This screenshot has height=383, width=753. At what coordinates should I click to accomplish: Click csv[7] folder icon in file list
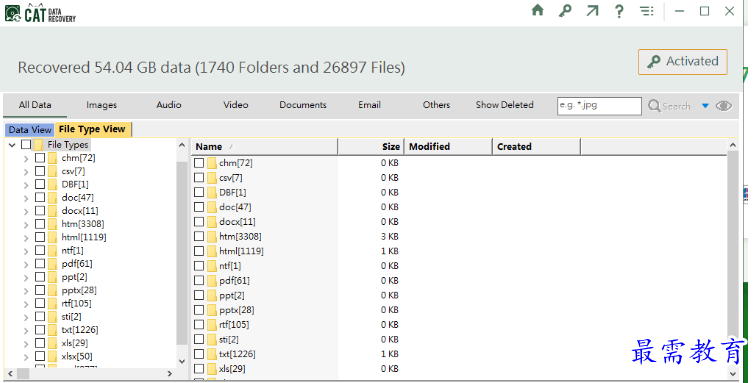click(x=212, y=178)
